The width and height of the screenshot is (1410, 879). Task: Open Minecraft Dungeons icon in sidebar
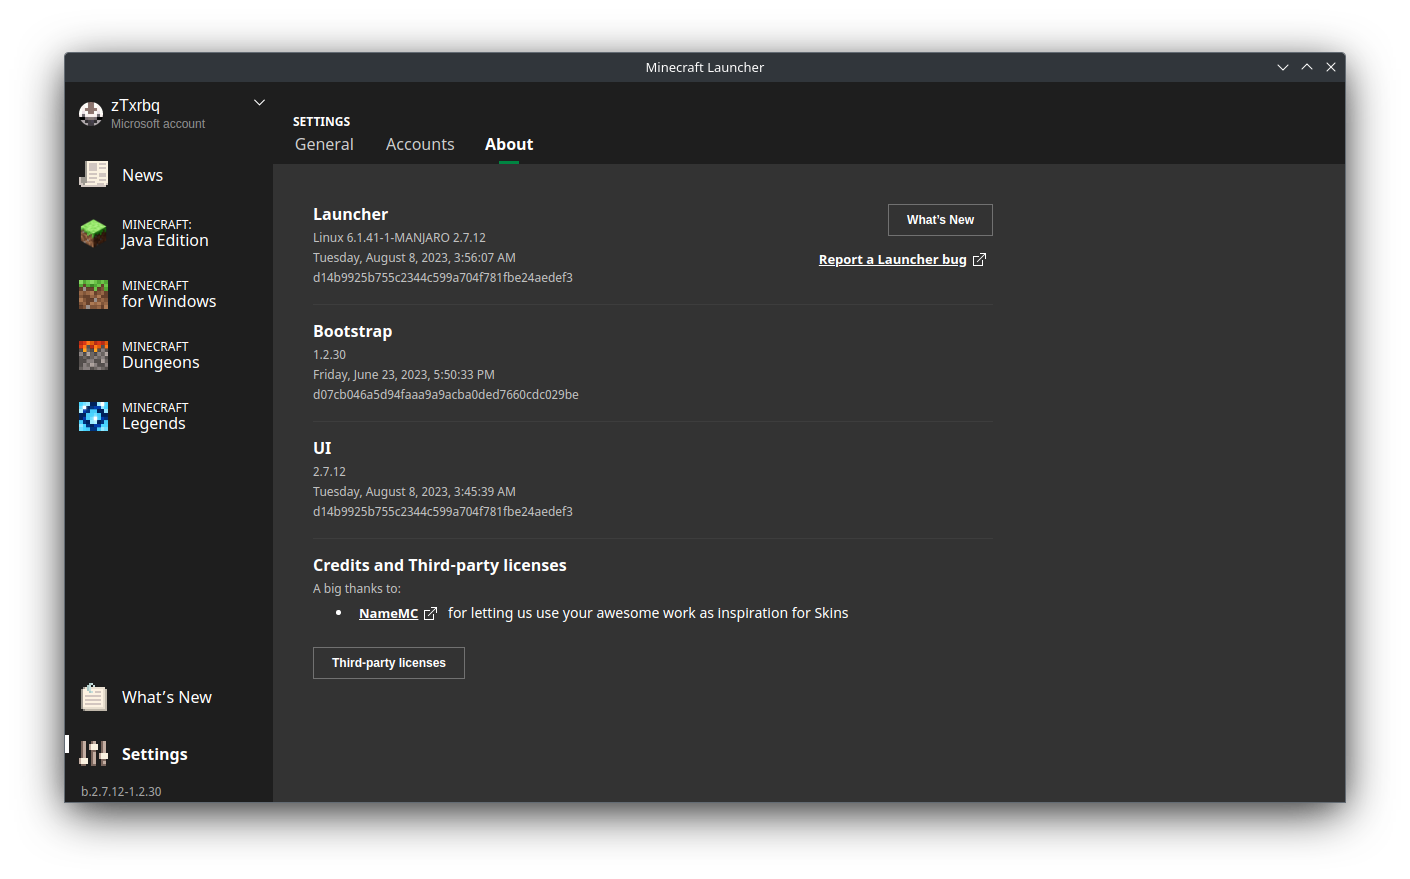point(93,355)
